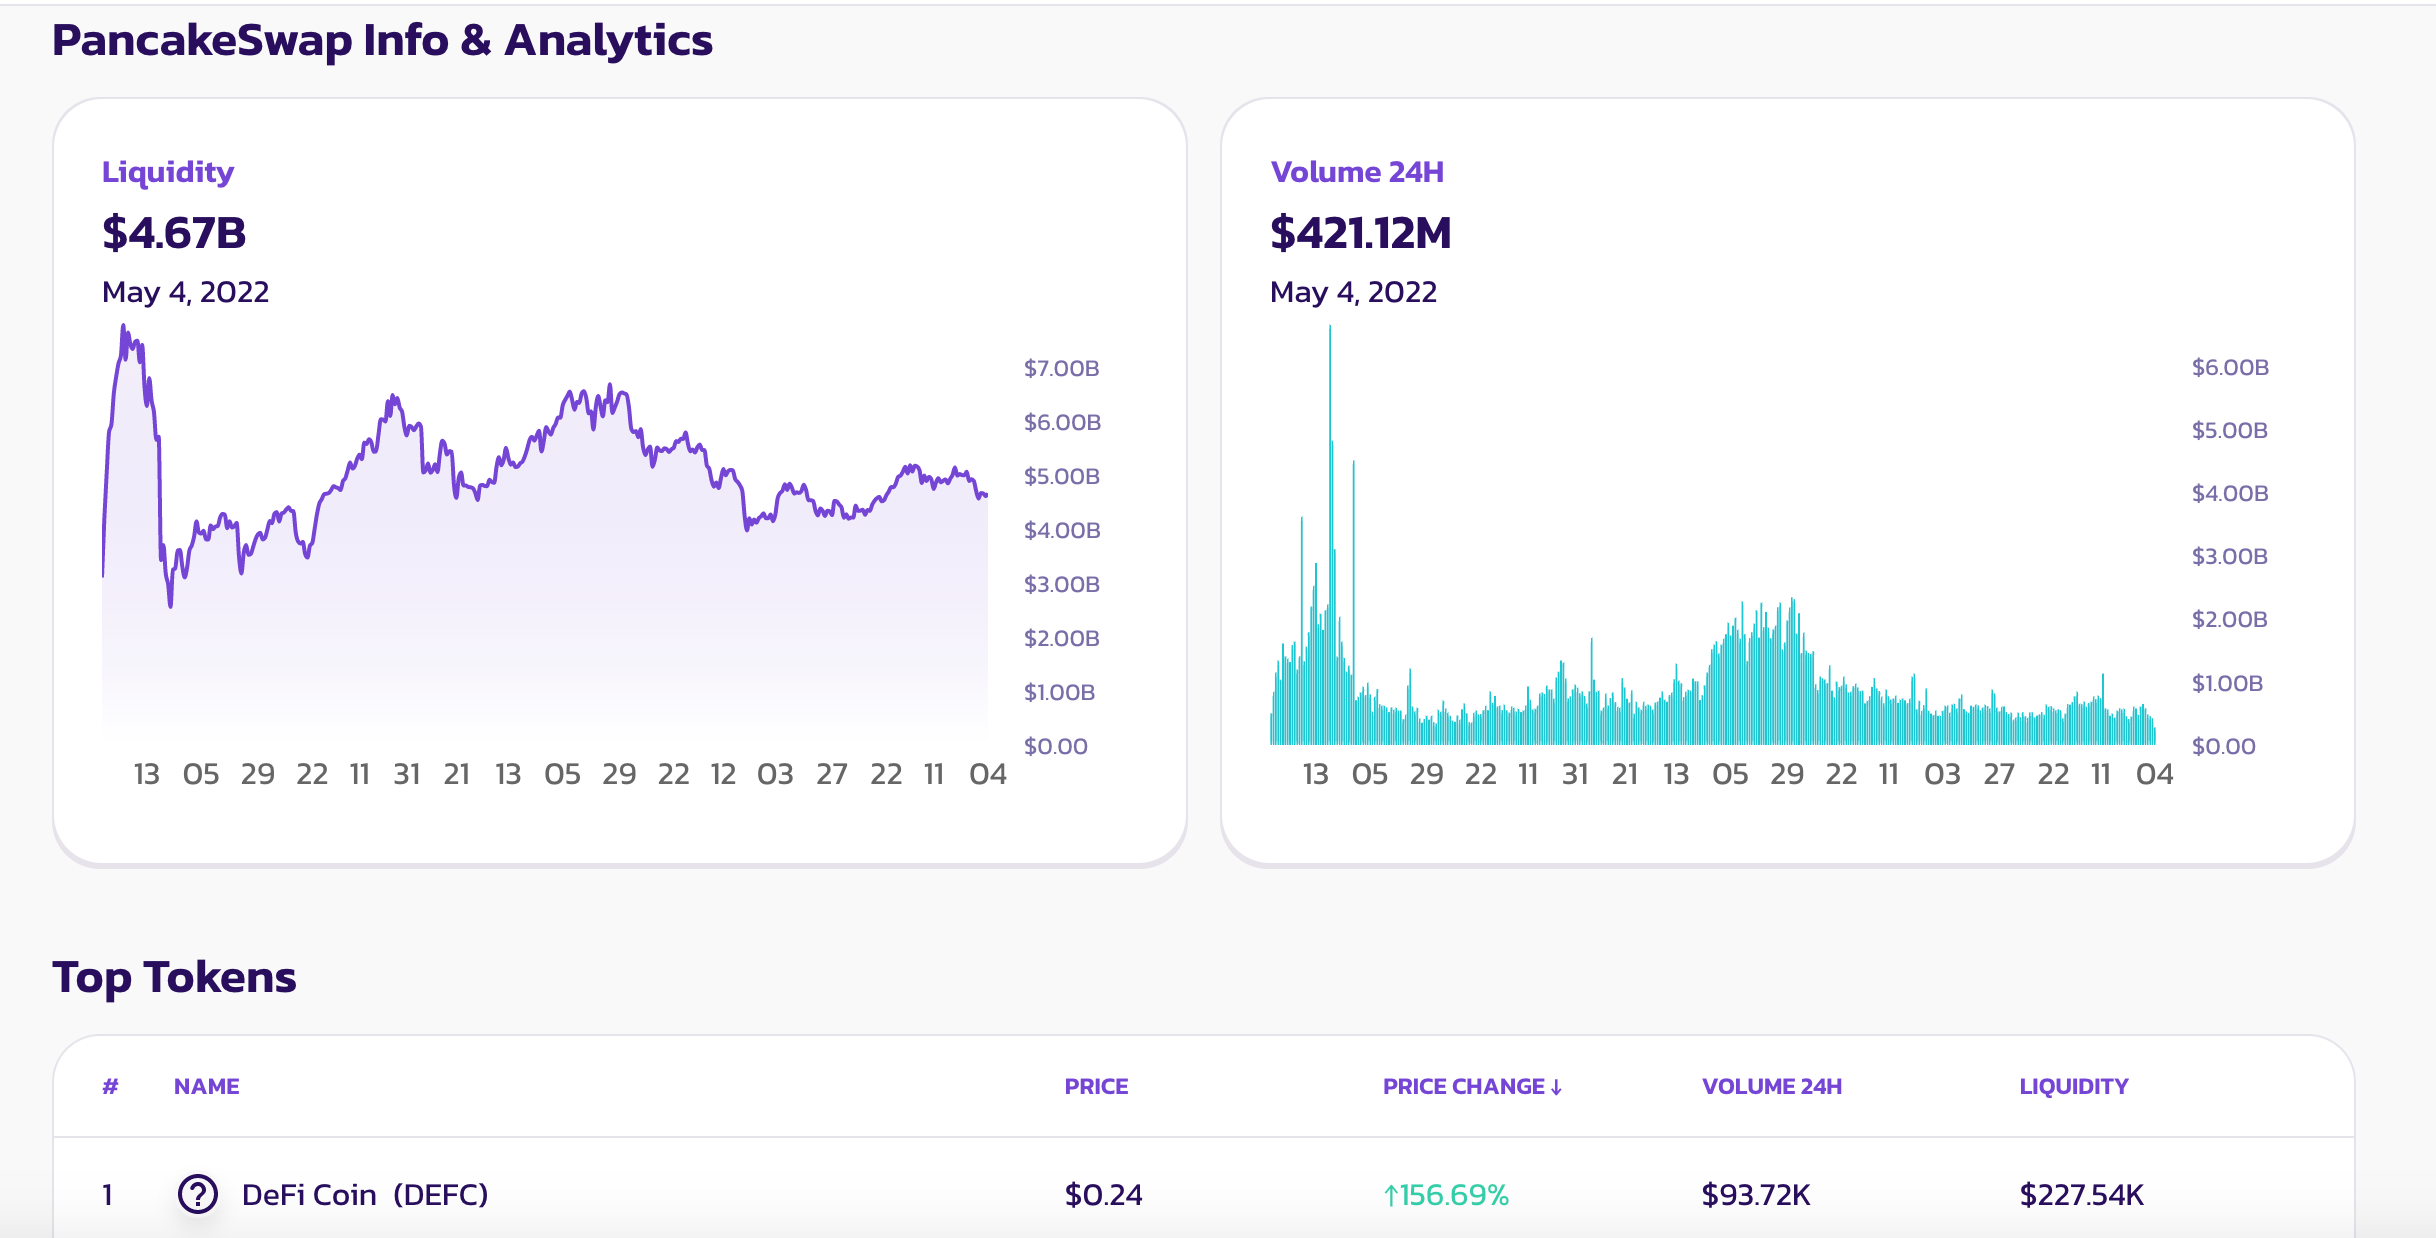
Task: Click the $1.00B liquidity axis label
Action: coord(1059,692)
